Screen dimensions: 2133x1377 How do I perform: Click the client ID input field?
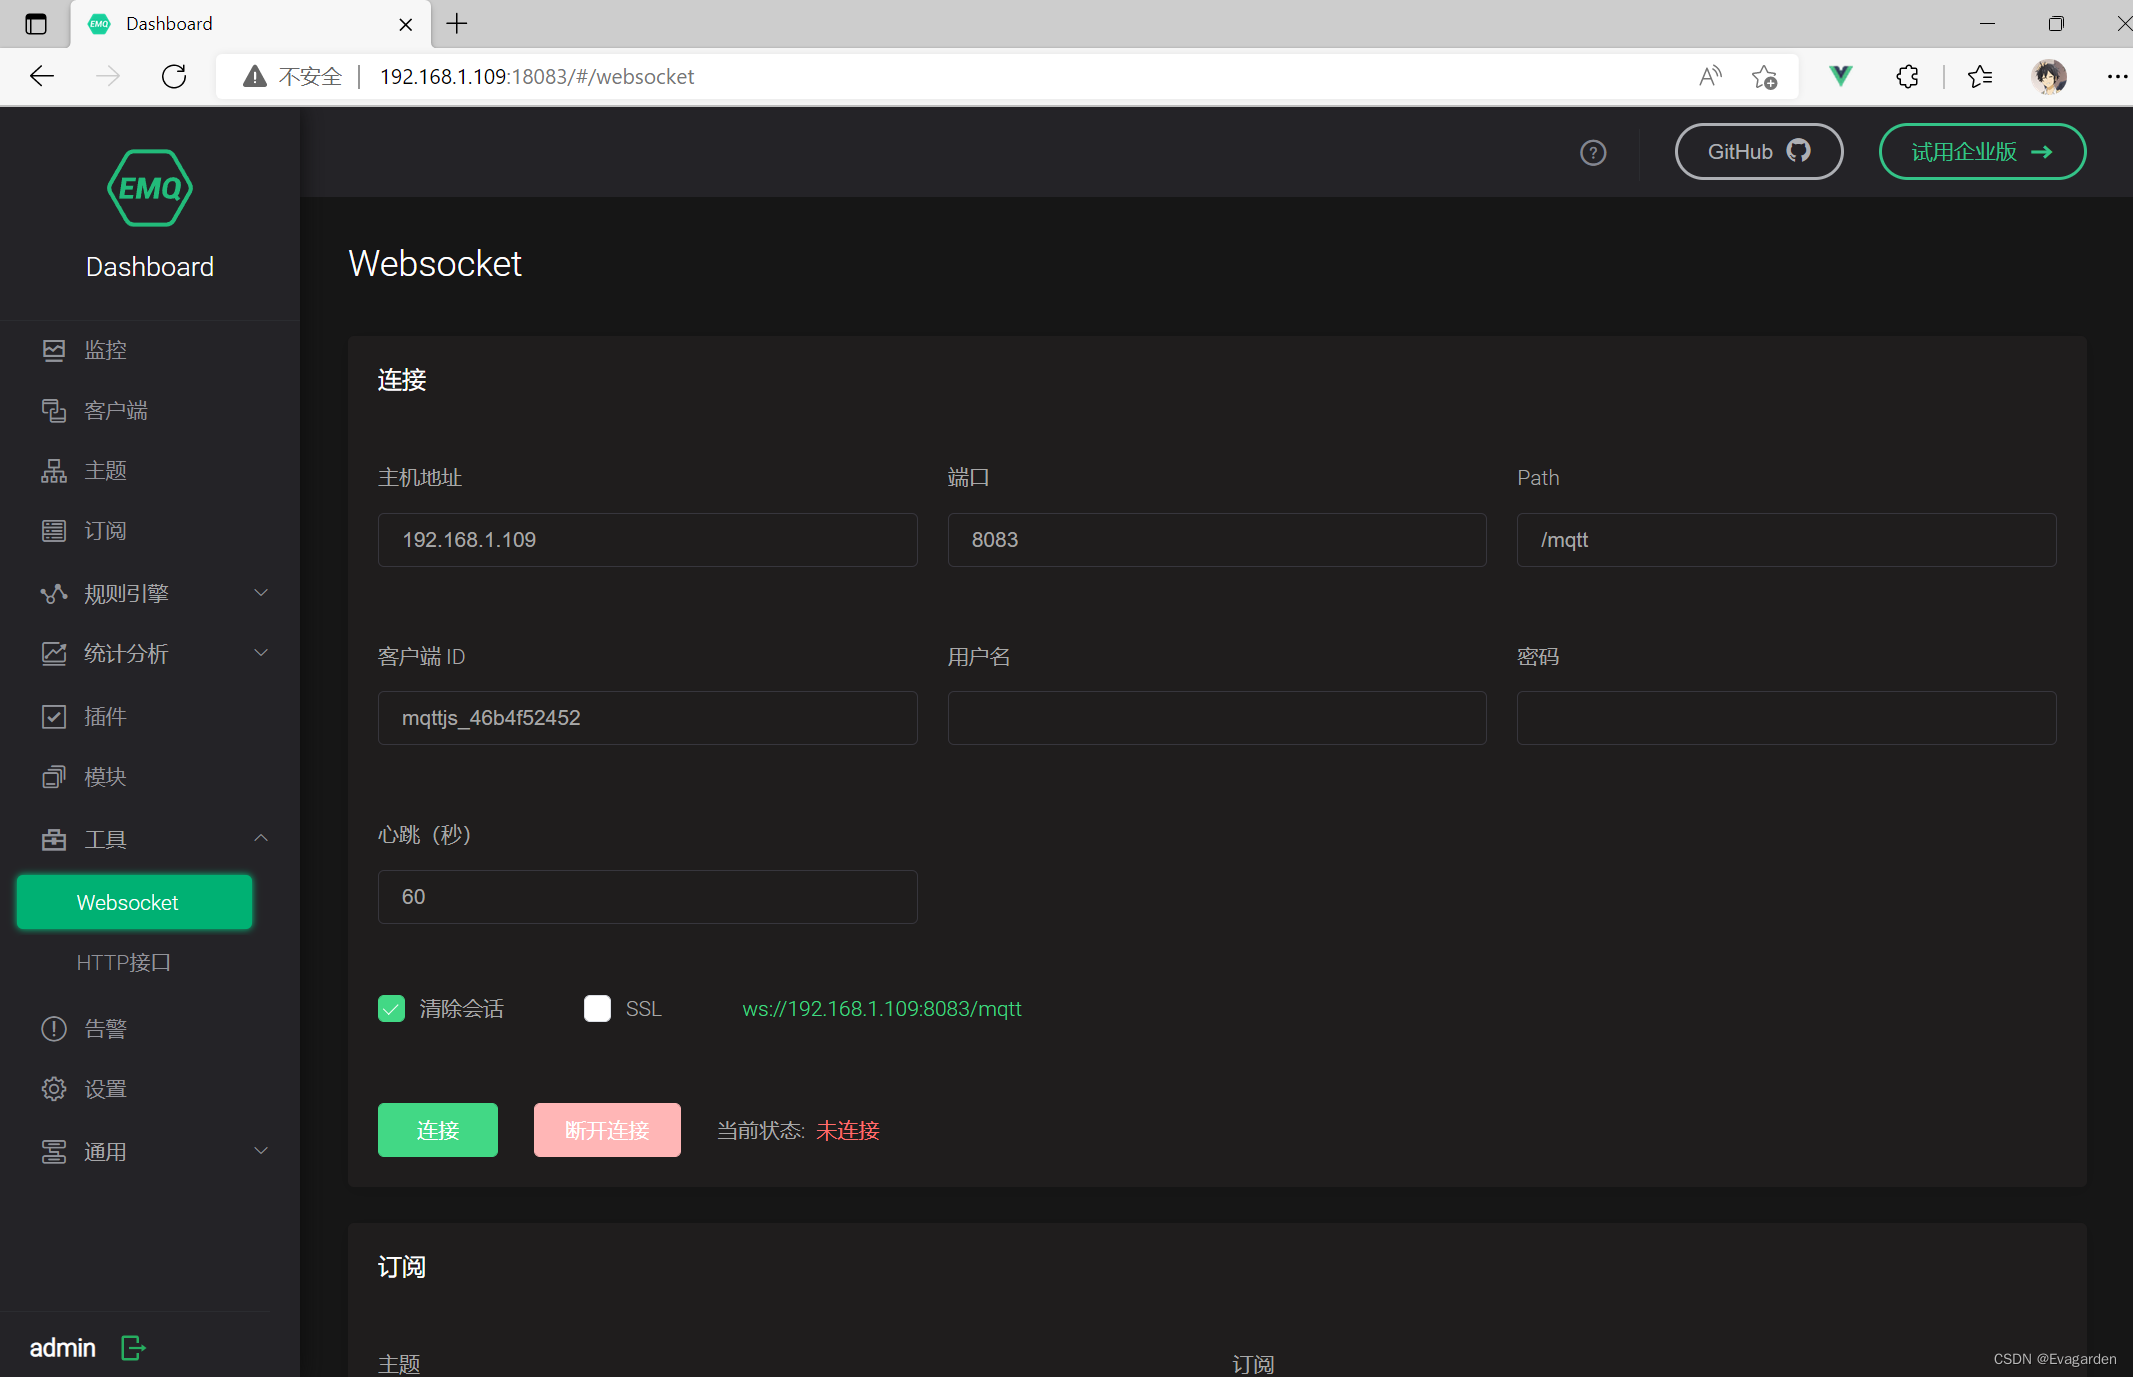click(647, 718)
